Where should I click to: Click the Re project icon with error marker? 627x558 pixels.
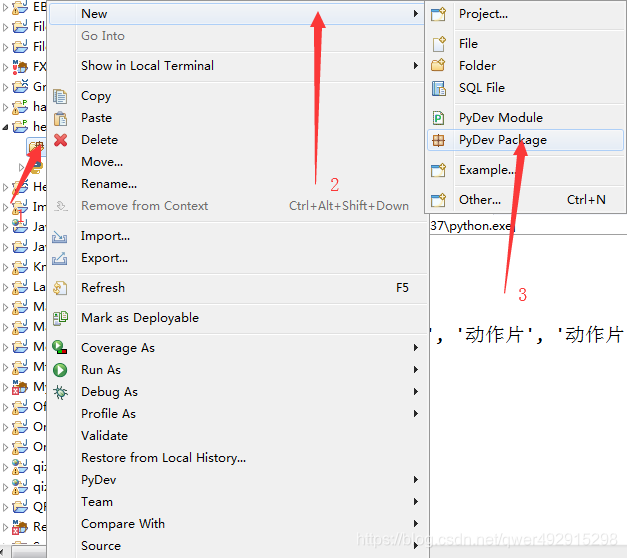20,527
